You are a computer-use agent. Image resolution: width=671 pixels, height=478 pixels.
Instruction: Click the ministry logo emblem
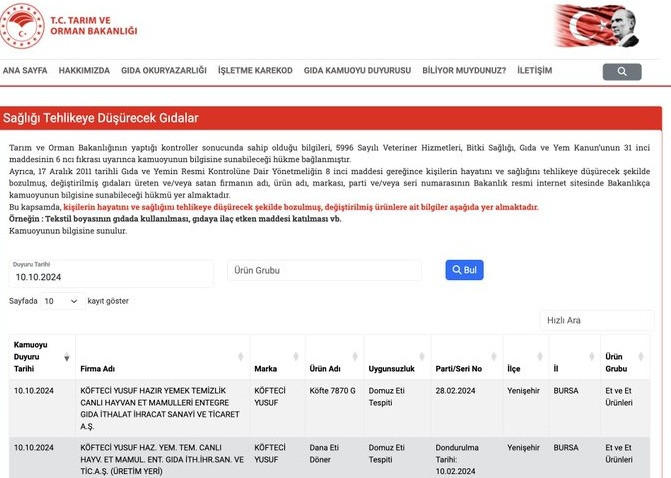tap(22, 26)
